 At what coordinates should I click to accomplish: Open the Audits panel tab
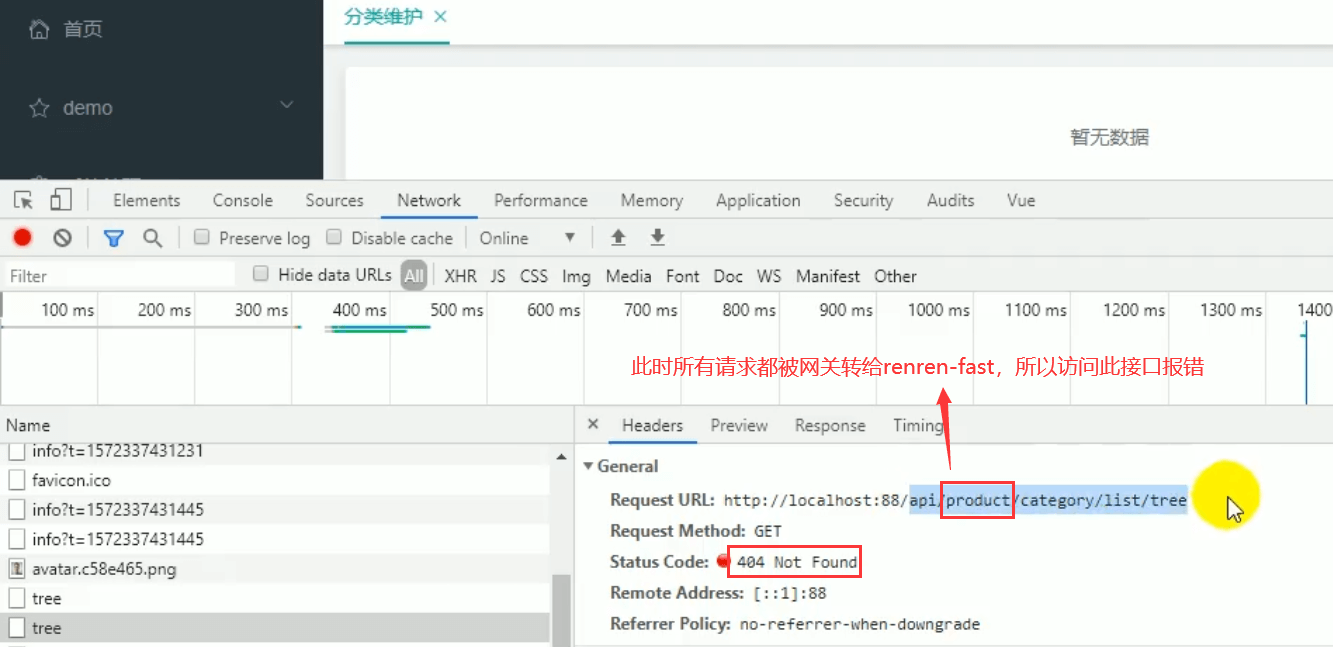[950, 200]
